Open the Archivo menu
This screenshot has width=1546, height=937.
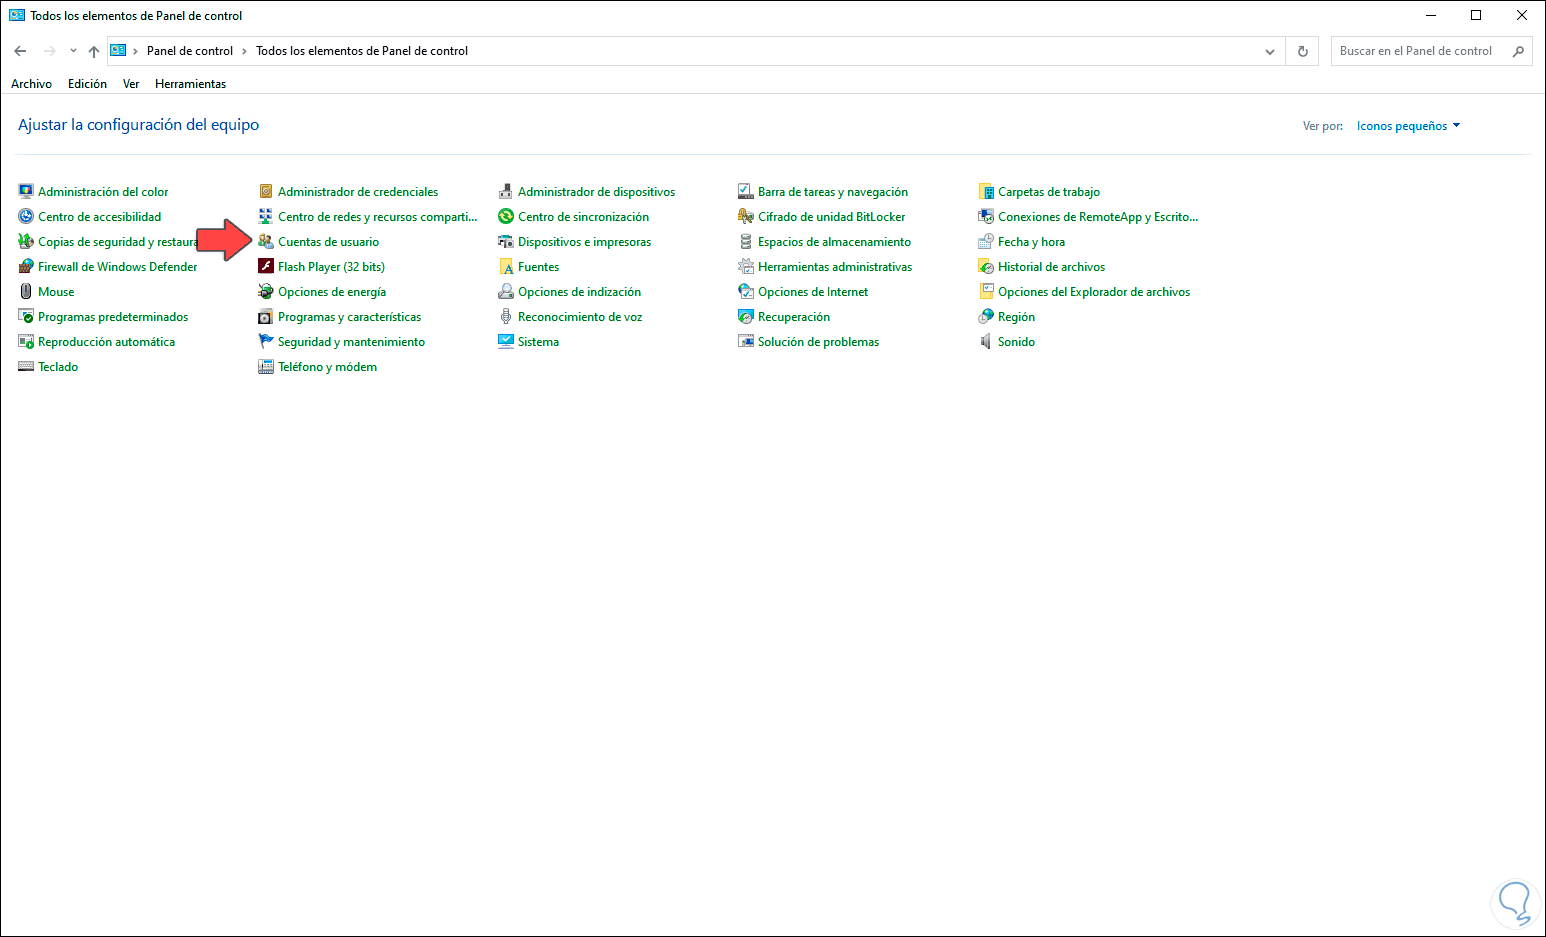click(31, 84)
